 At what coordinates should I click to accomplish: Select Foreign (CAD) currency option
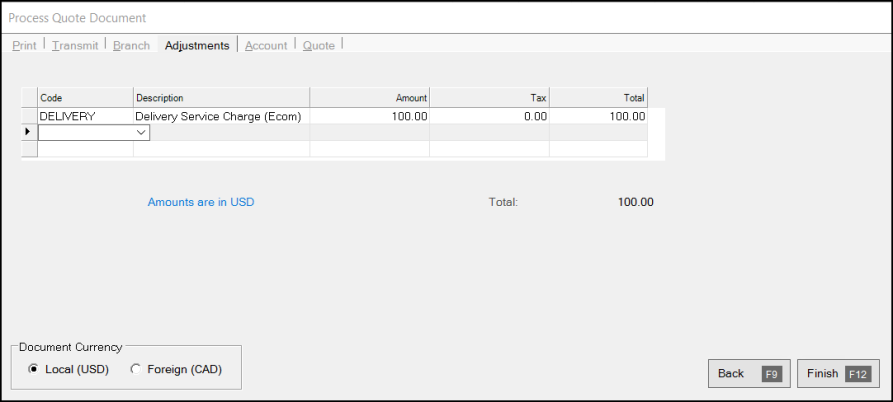point(176,370)
